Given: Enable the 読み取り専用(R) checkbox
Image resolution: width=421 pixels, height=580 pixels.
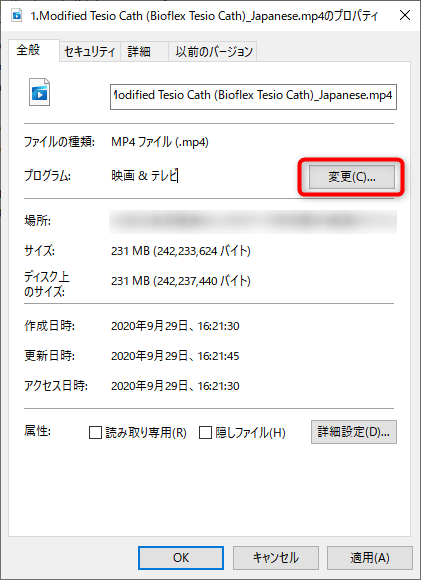Looking at the screenshot, I should click(95, 432).
